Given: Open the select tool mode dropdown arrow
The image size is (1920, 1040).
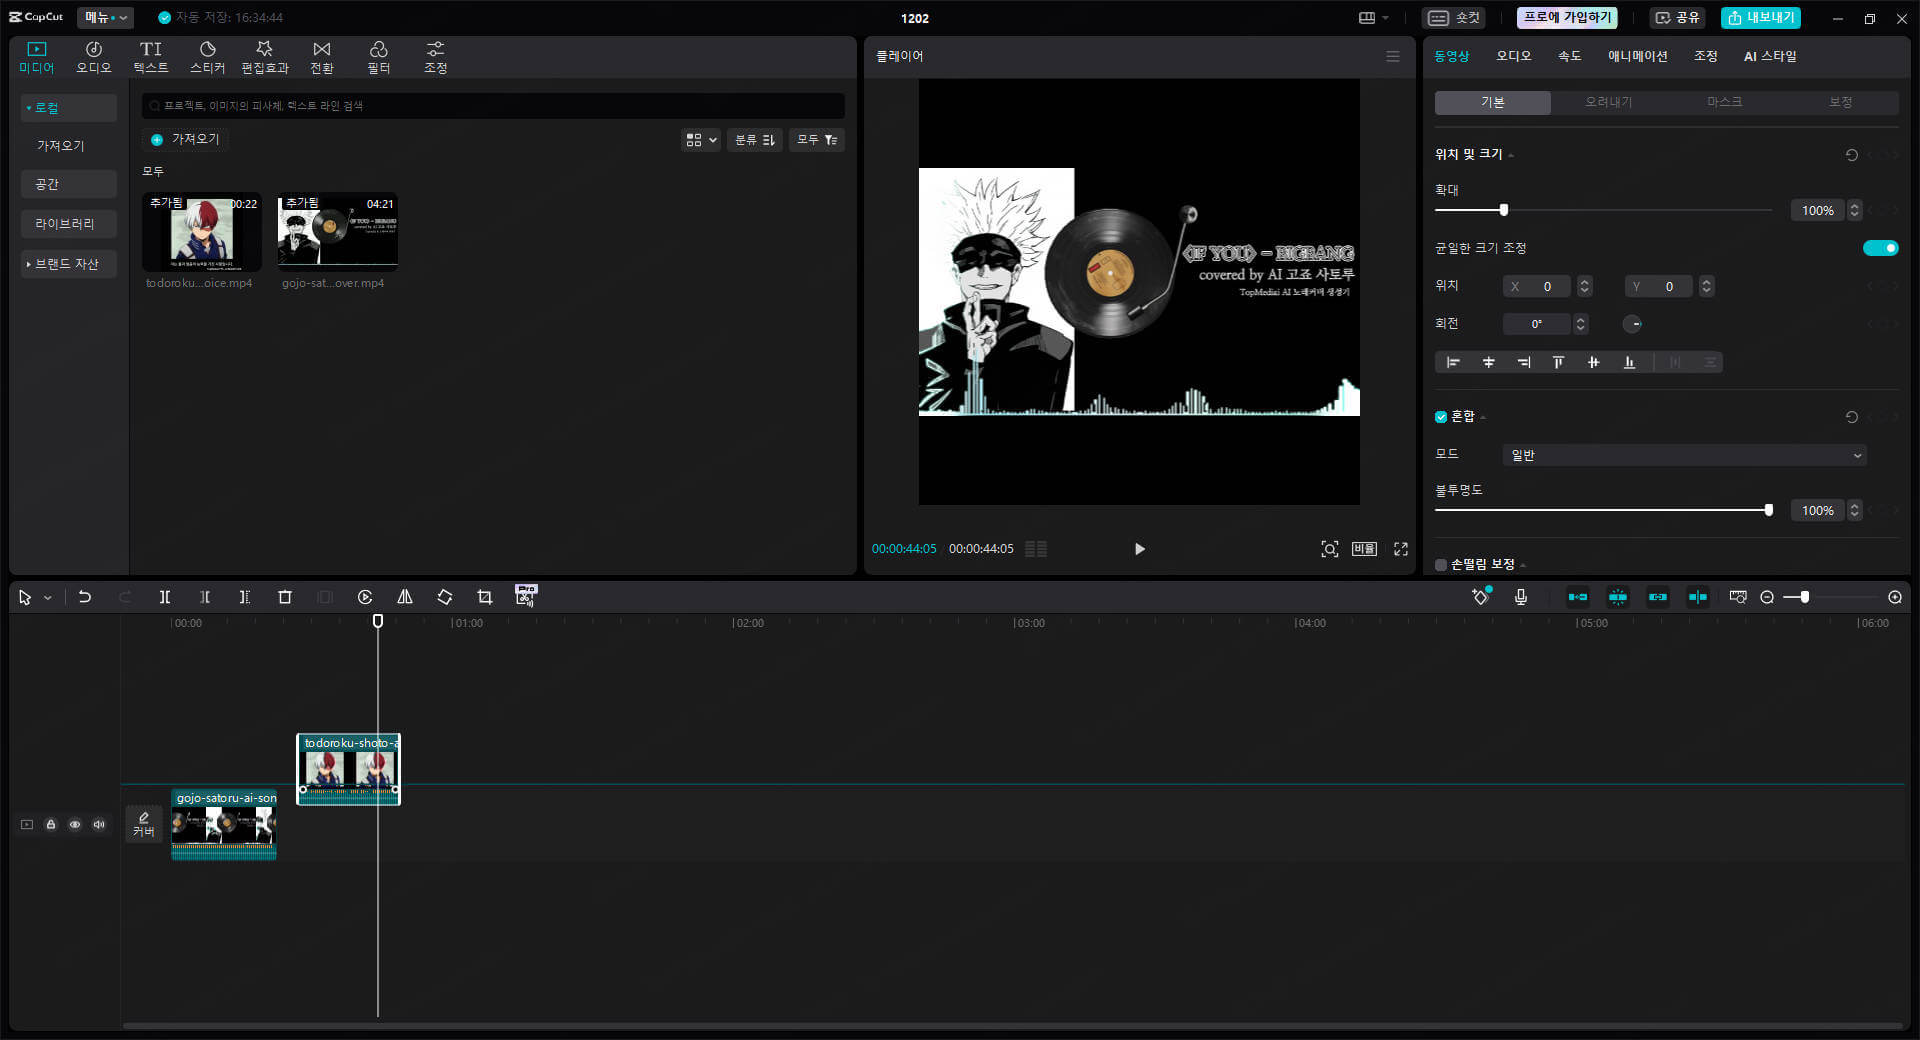Looking at the screenshot, I should (x=48, y=598).
